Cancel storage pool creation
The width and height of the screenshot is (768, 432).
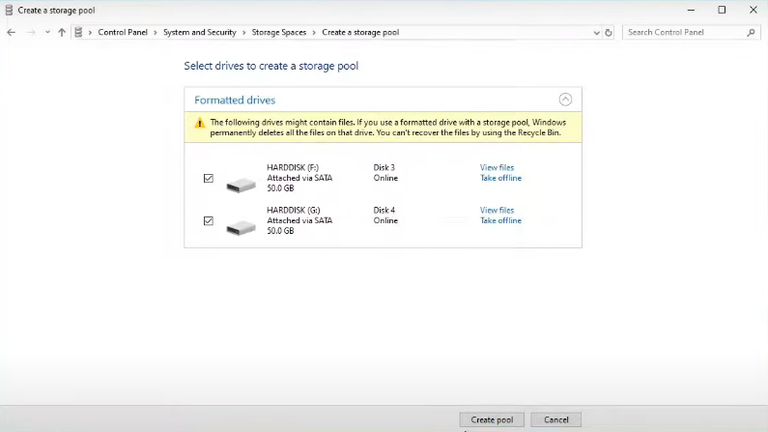click(x=556, y=420)
